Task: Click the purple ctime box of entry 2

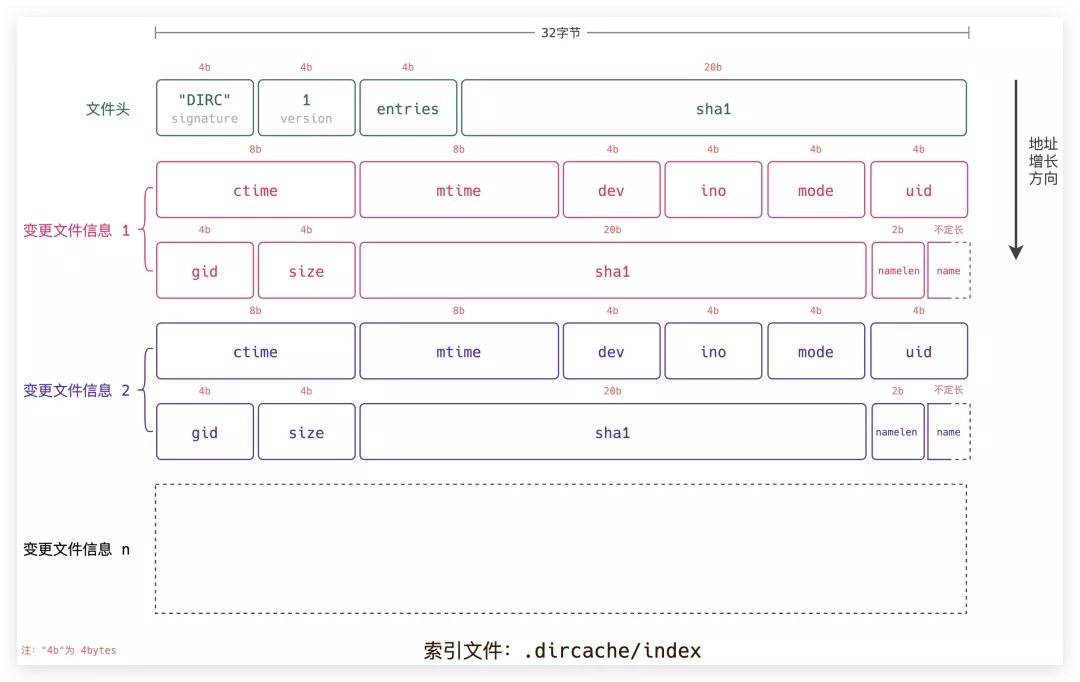Action: coord(256,351)
